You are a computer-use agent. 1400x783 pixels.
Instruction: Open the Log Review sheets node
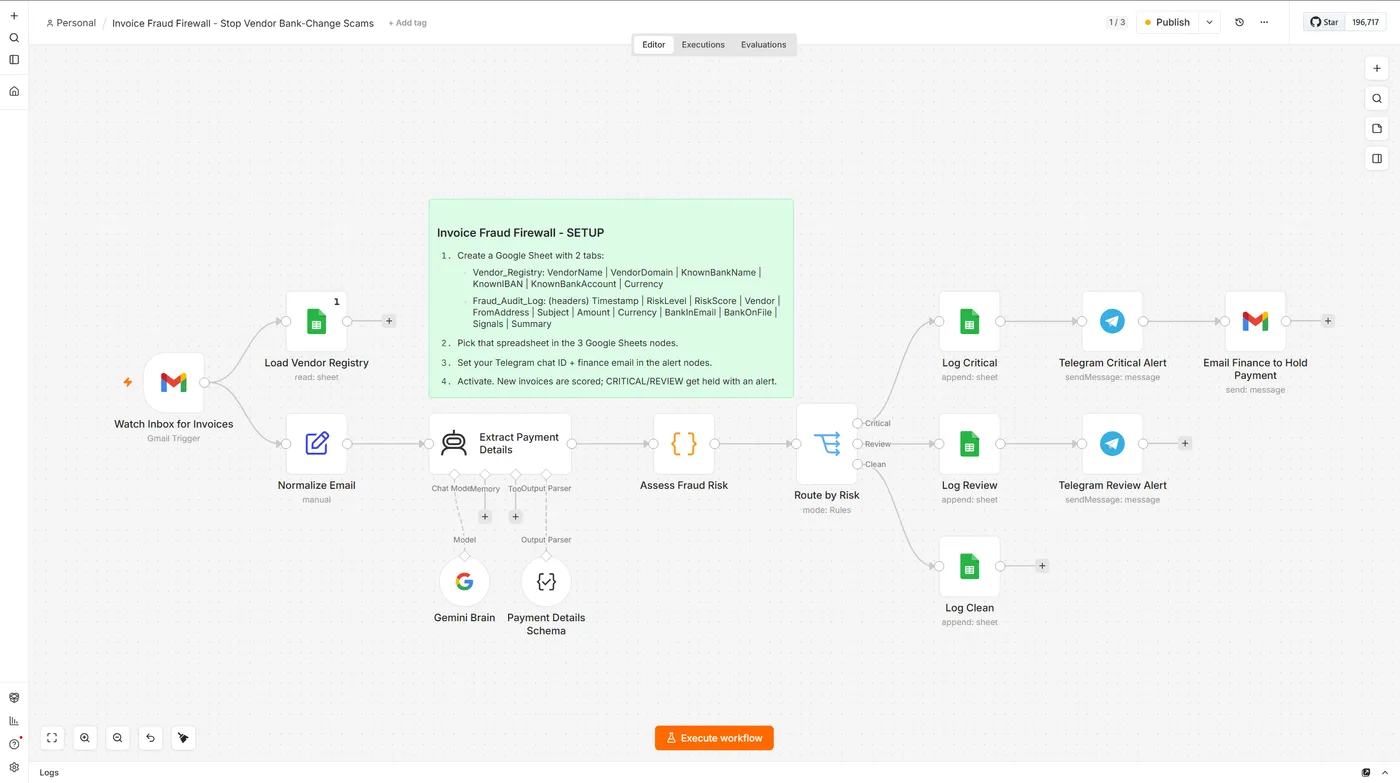pos(969,443)
